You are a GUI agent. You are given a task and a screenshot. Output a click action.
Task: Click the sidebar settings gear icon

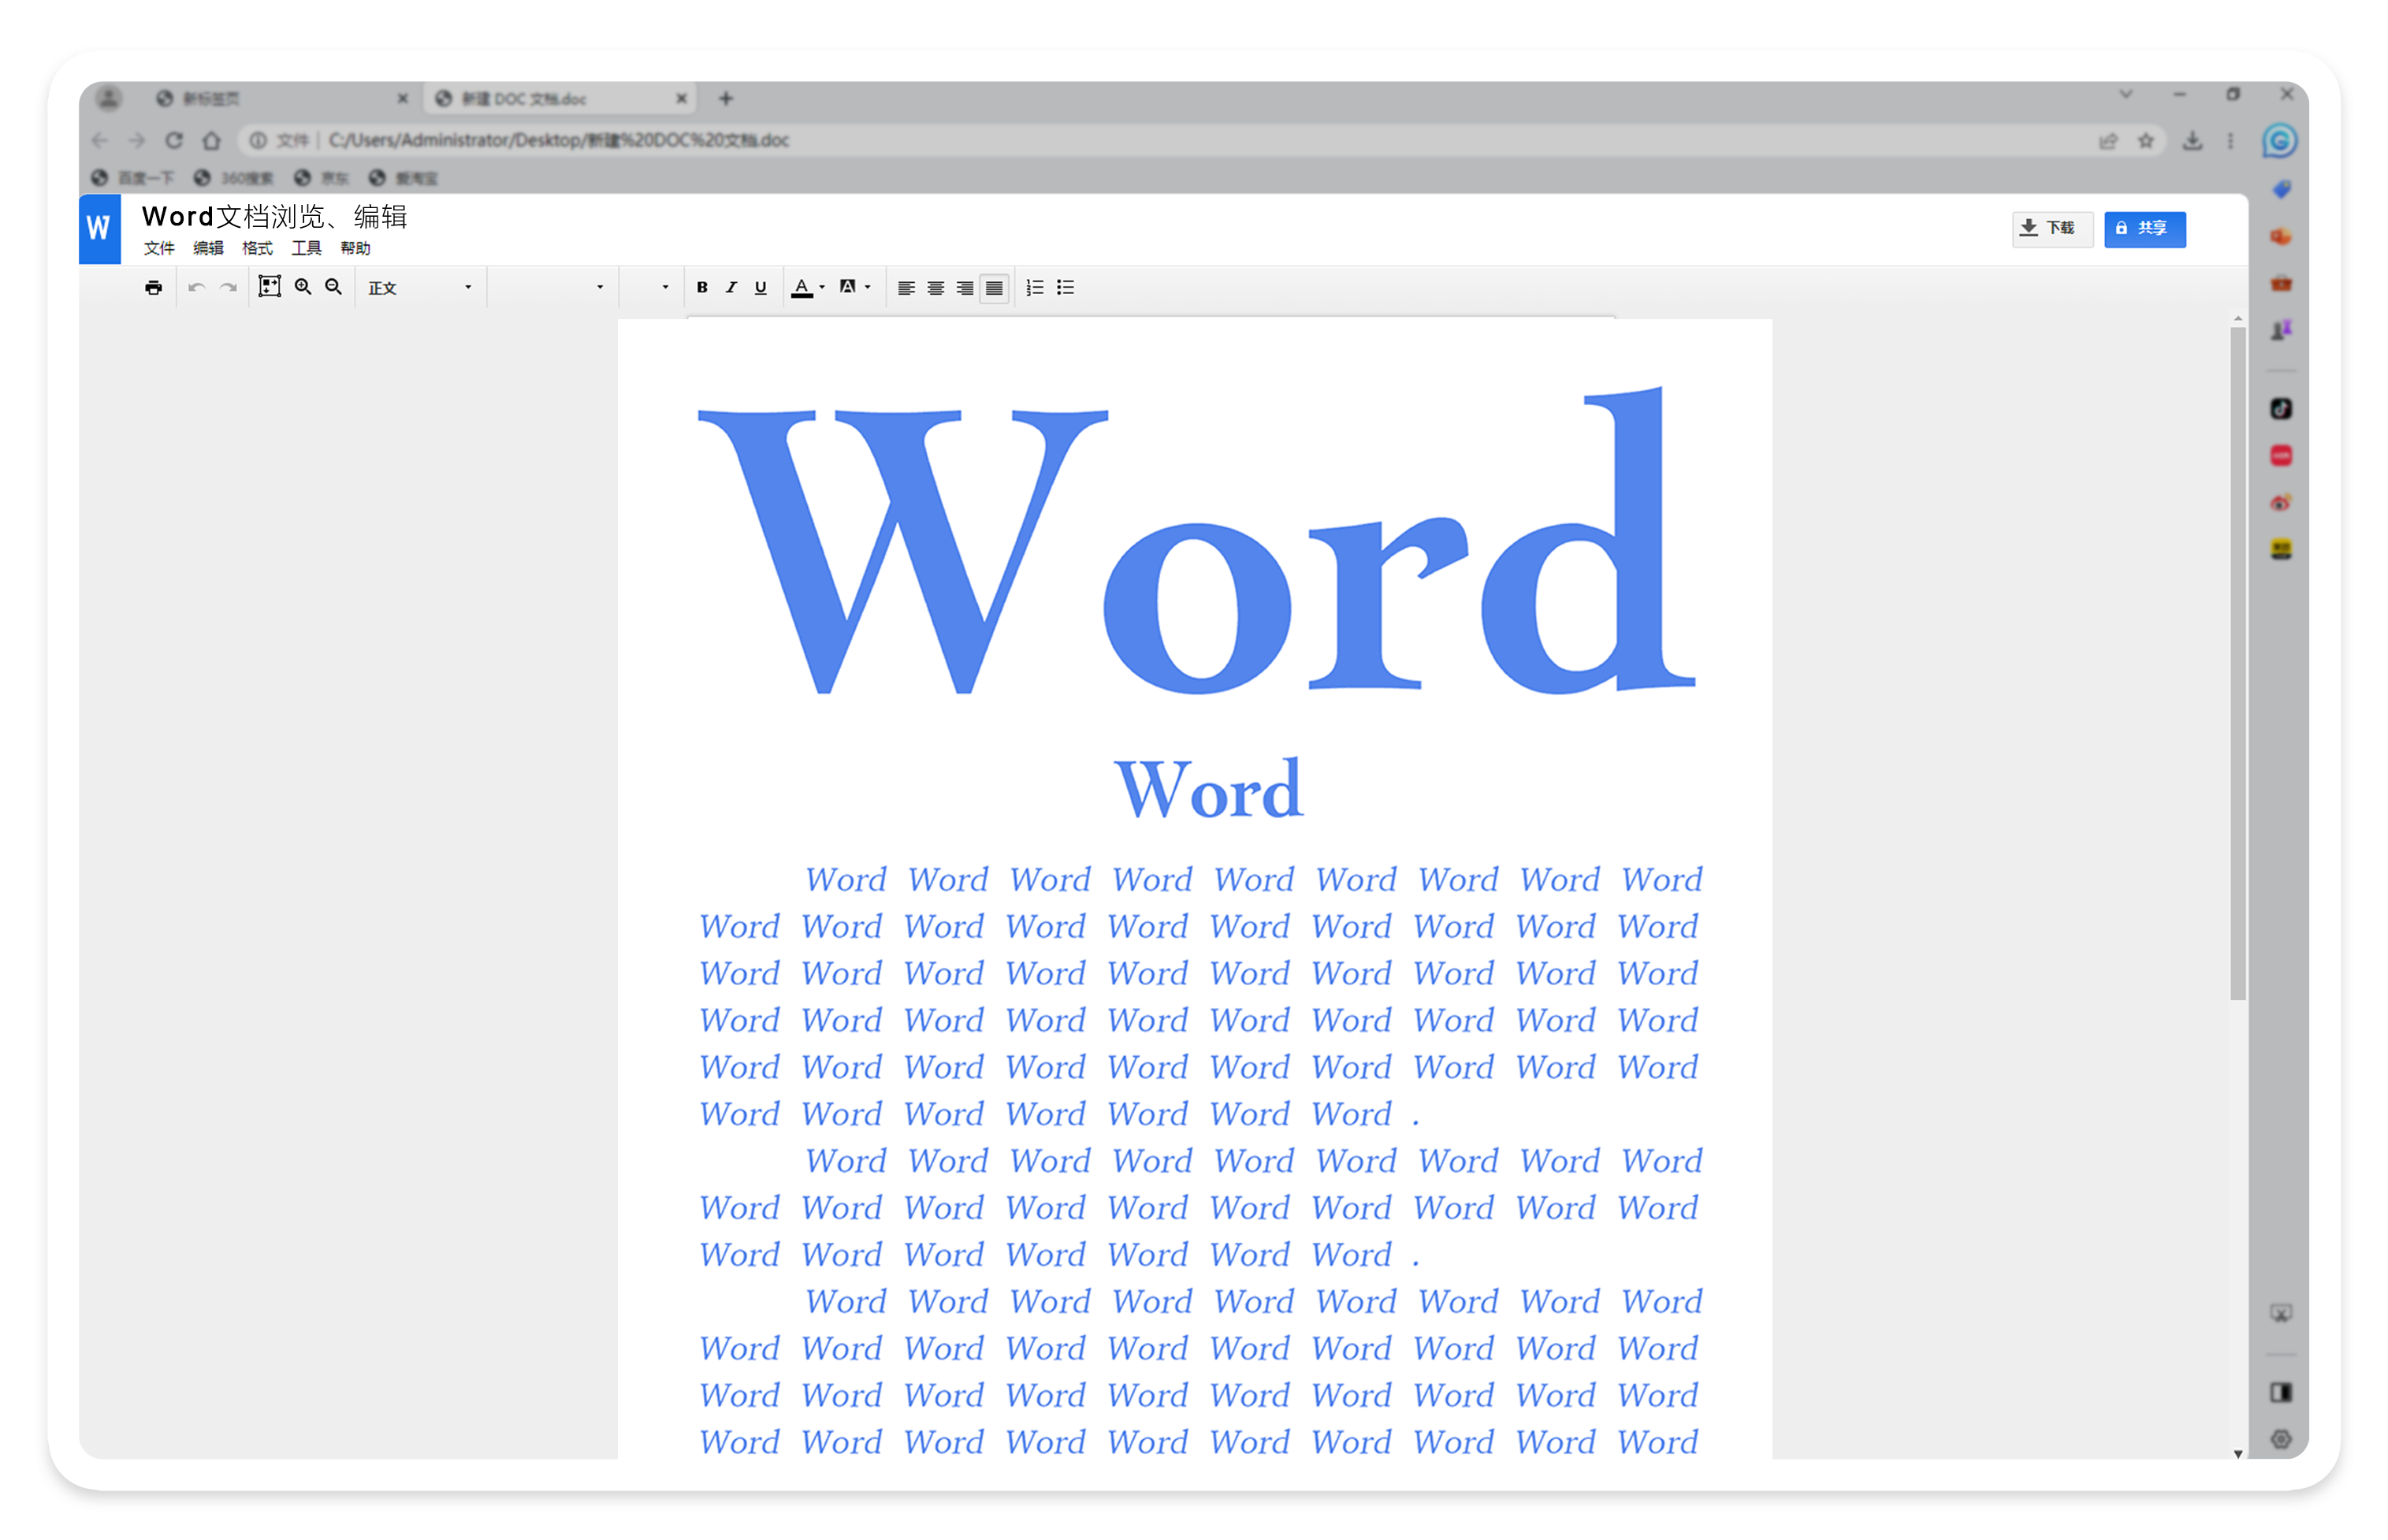click(x=2281, y=1439)
